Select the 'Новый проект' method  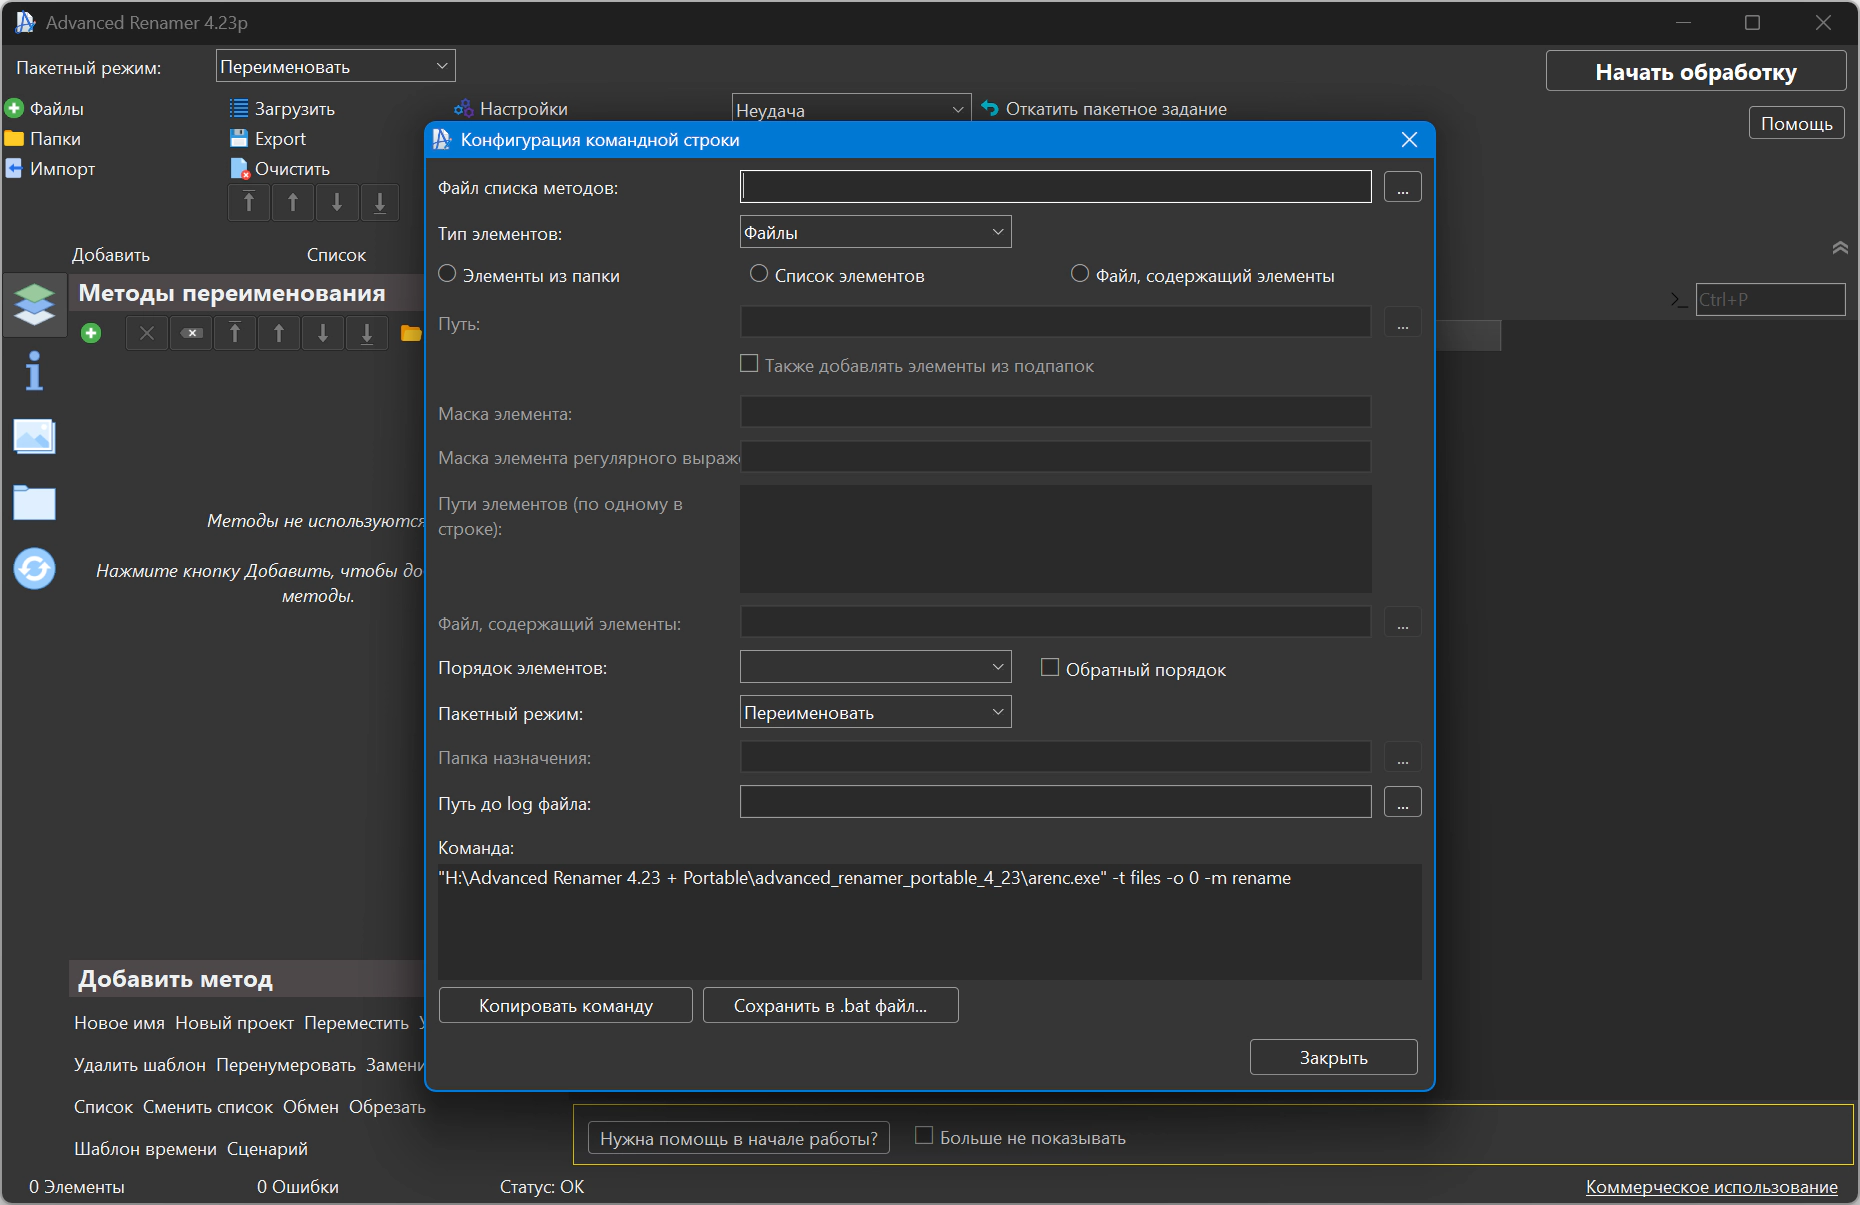click(x=234, y=1023)
